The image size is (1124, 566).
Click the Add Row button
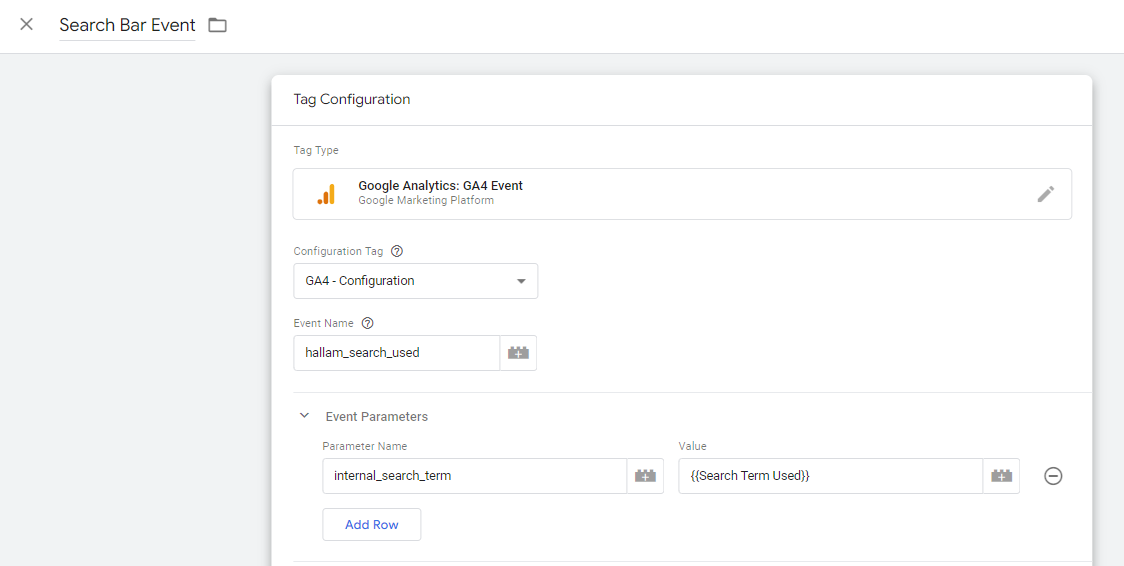pyautogui.click(x=371, y=524)
